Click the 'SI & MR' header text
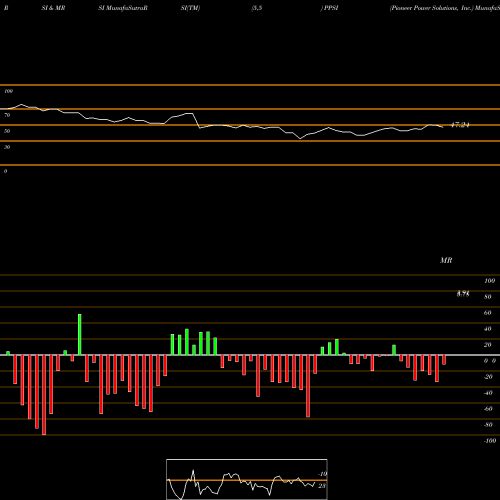500x500 pixels. point(53,8)
